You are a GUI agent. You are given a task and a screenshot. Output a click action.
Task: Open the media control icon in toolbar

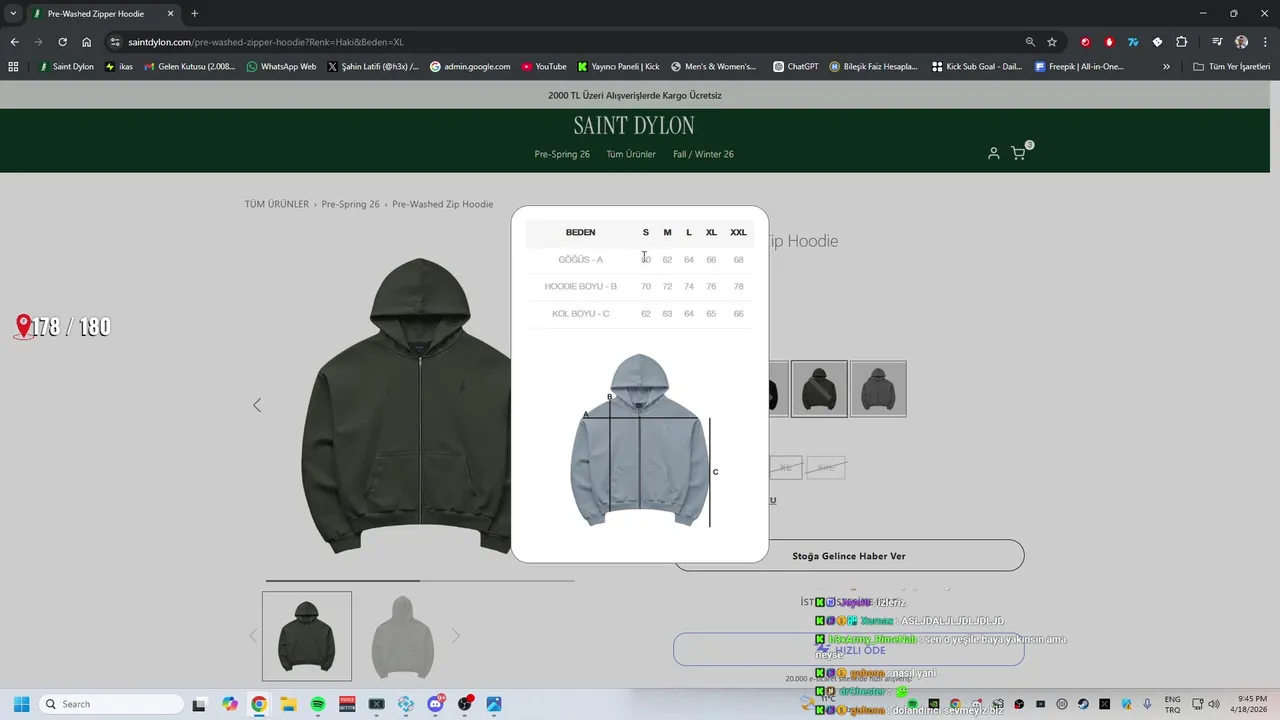(1217, 42)
